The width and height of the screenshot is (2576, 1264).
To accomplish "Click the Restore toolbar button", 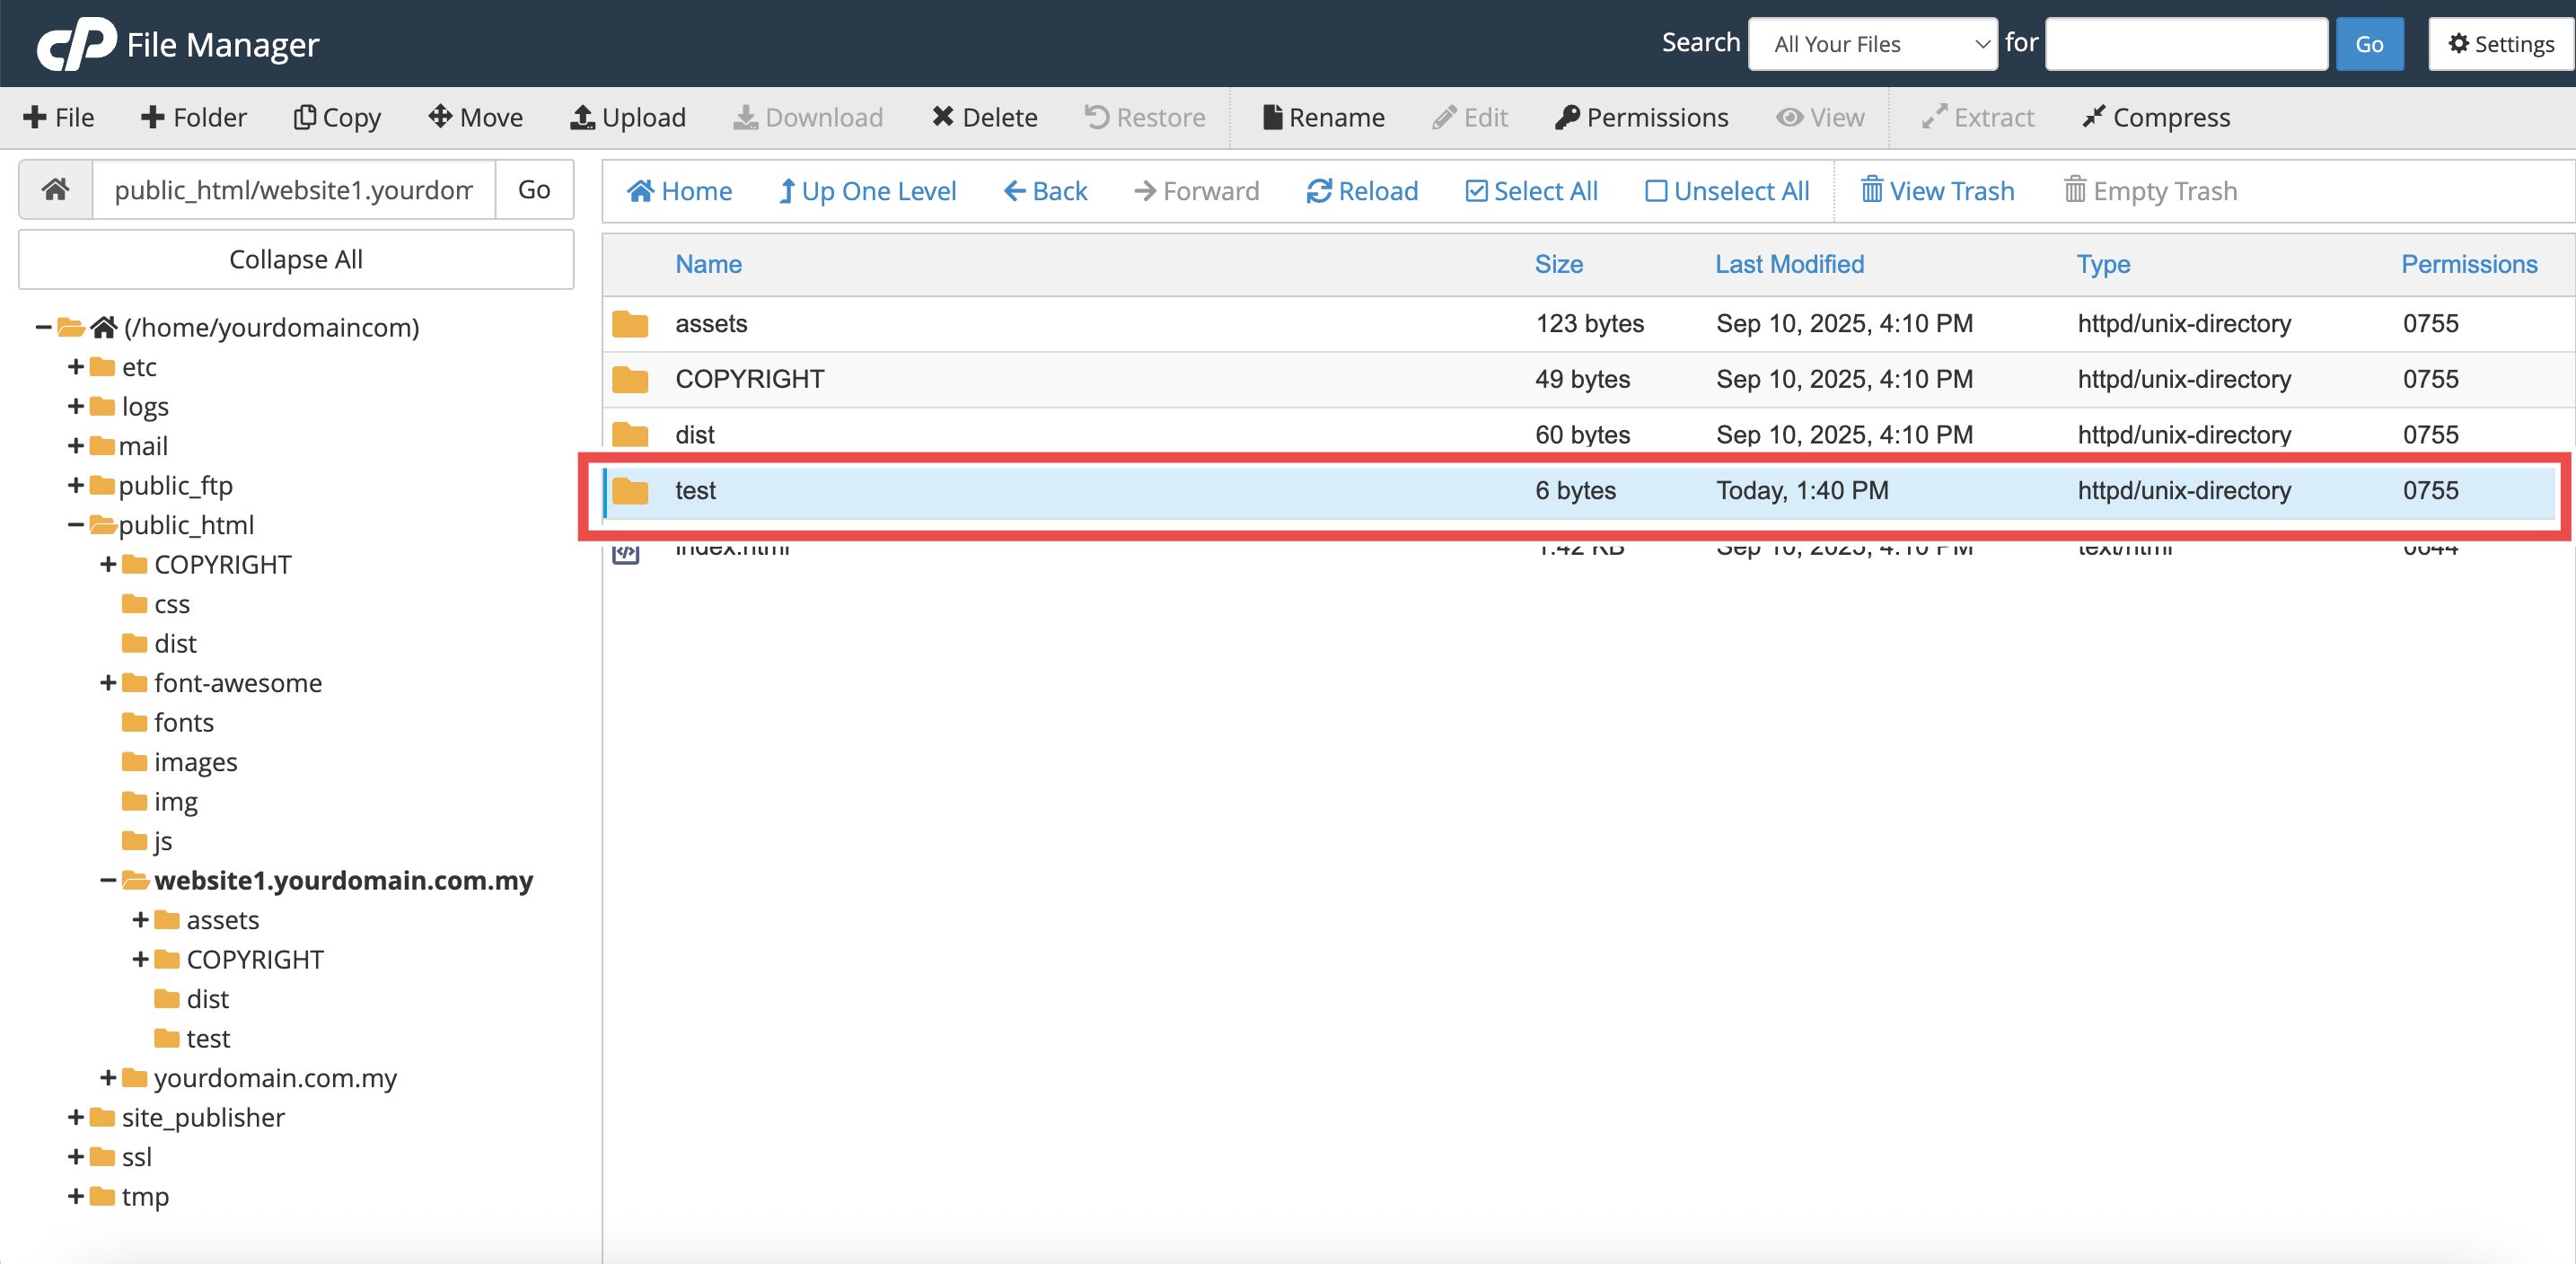I will 1146,118.
